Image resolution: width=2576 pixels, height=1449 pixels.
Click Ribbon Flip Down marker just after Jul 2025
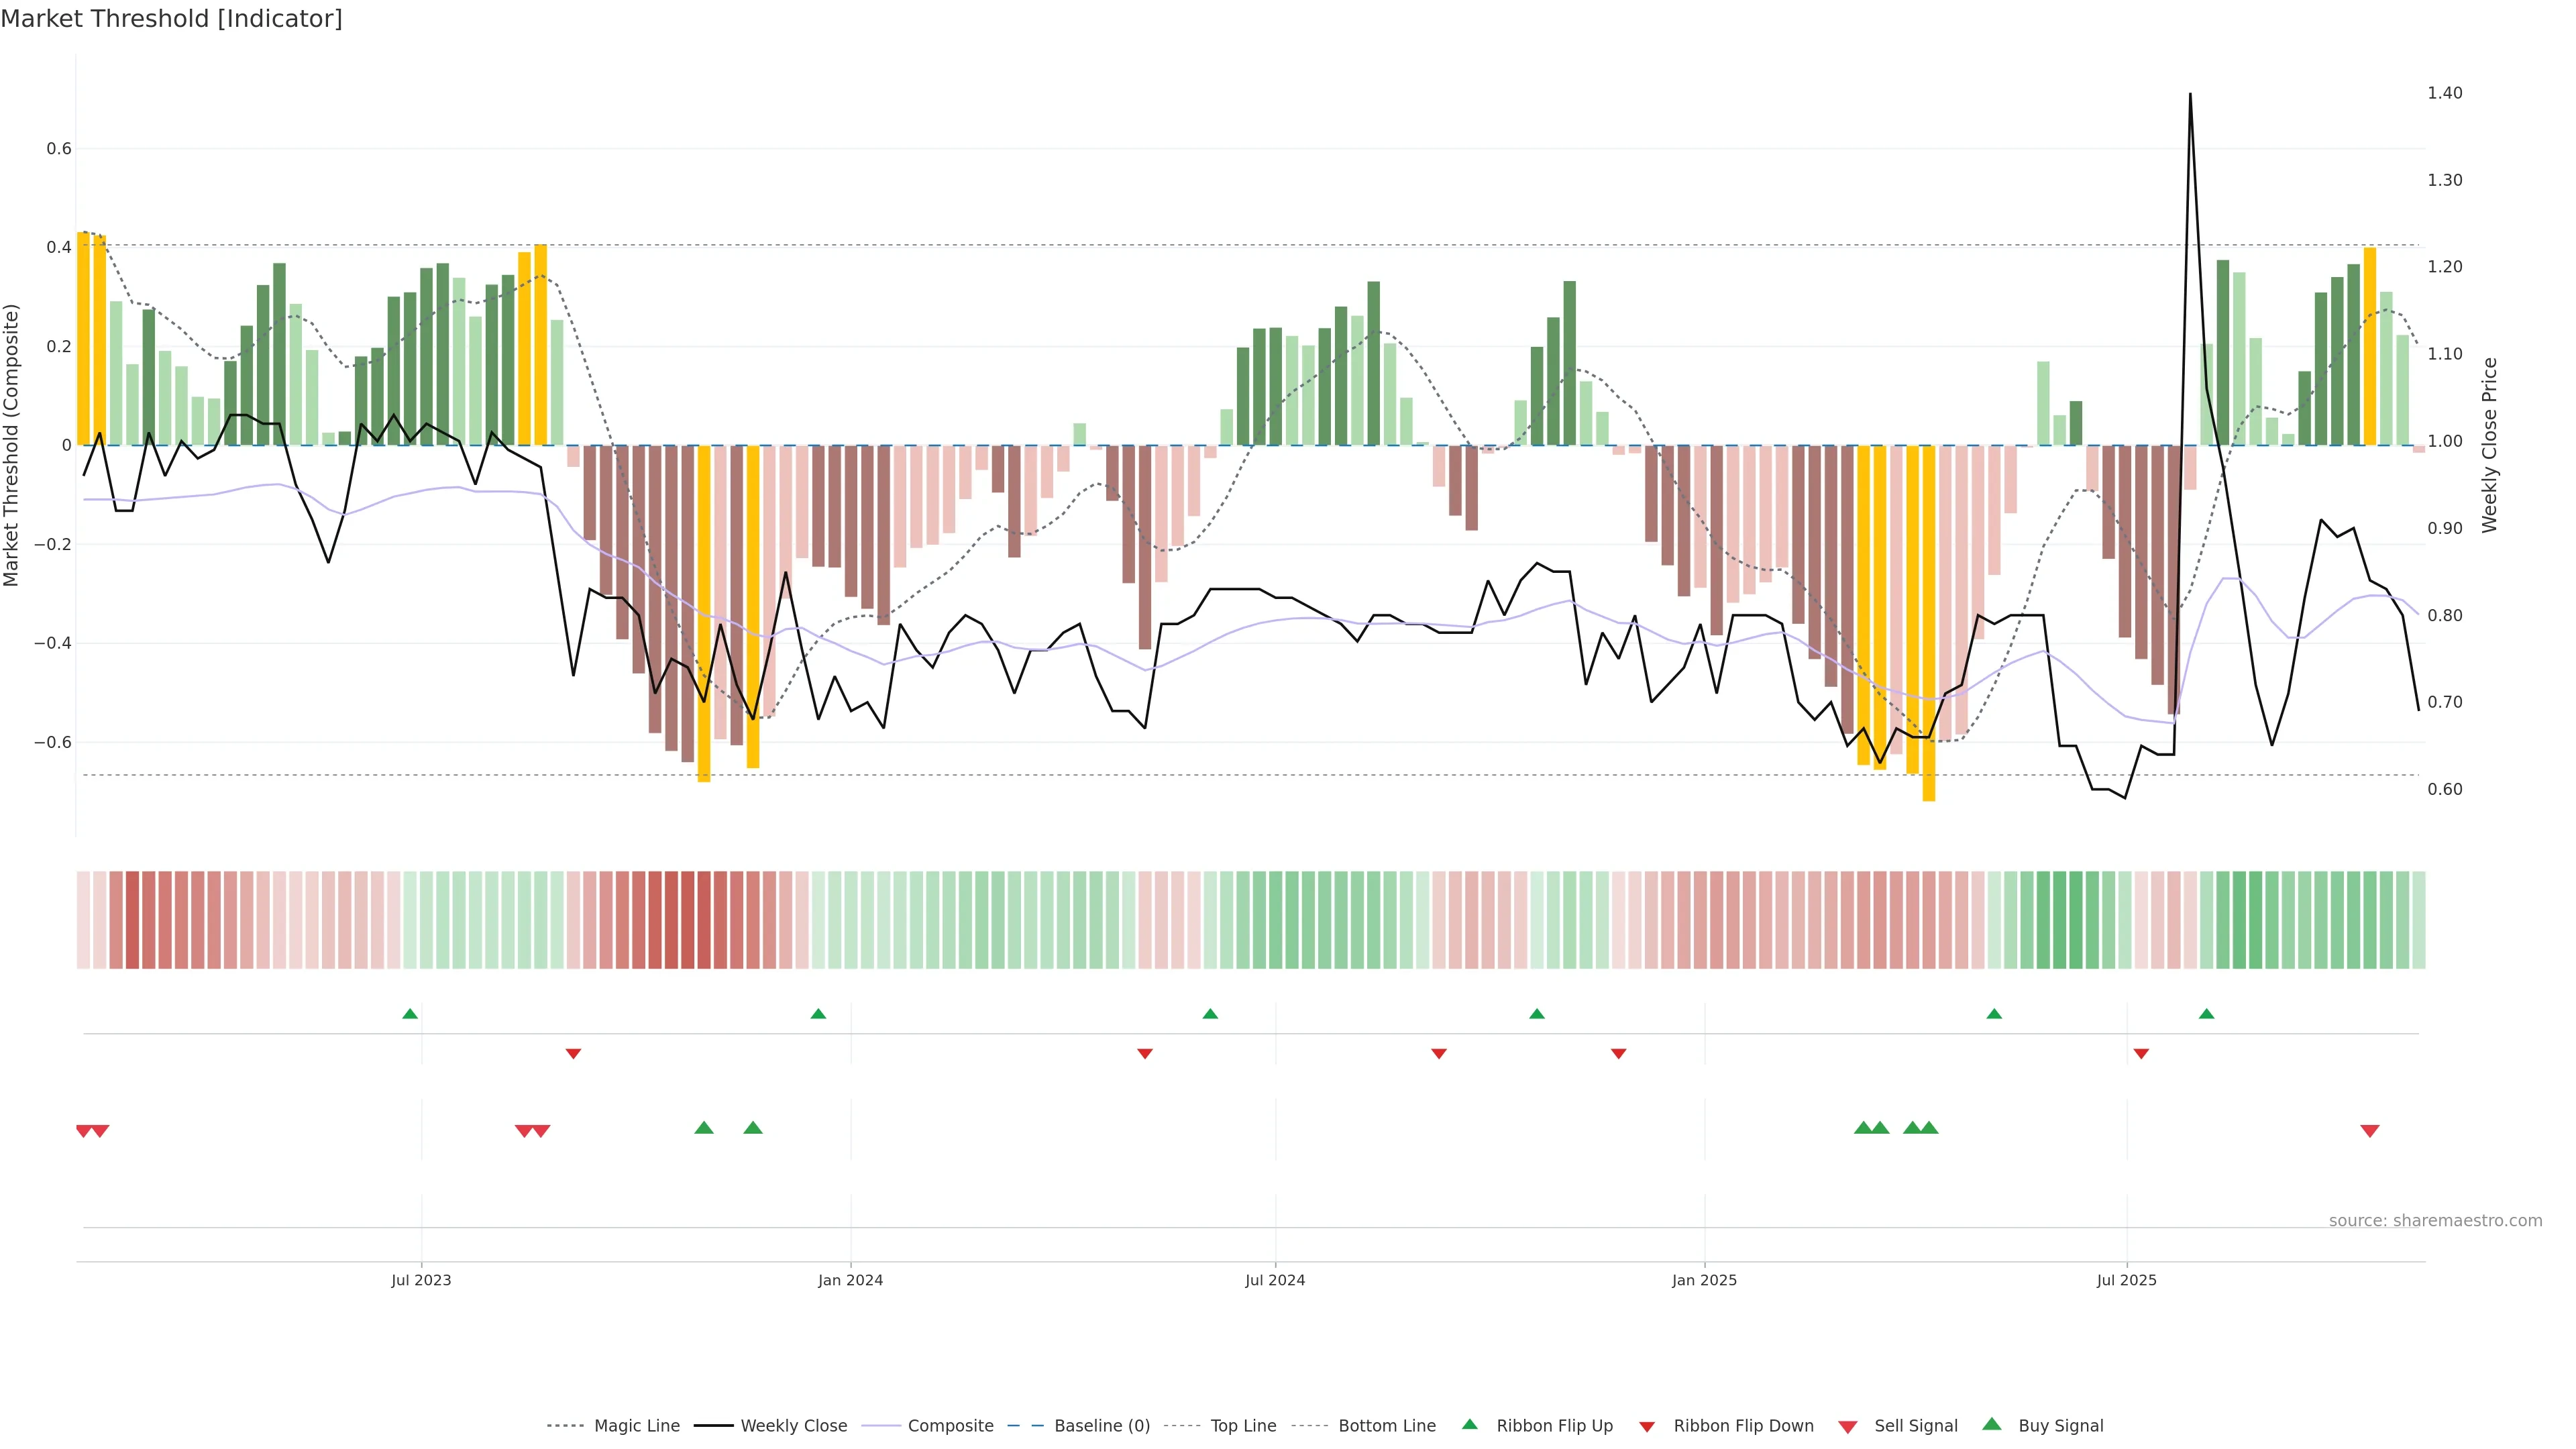point(2141,1054)
